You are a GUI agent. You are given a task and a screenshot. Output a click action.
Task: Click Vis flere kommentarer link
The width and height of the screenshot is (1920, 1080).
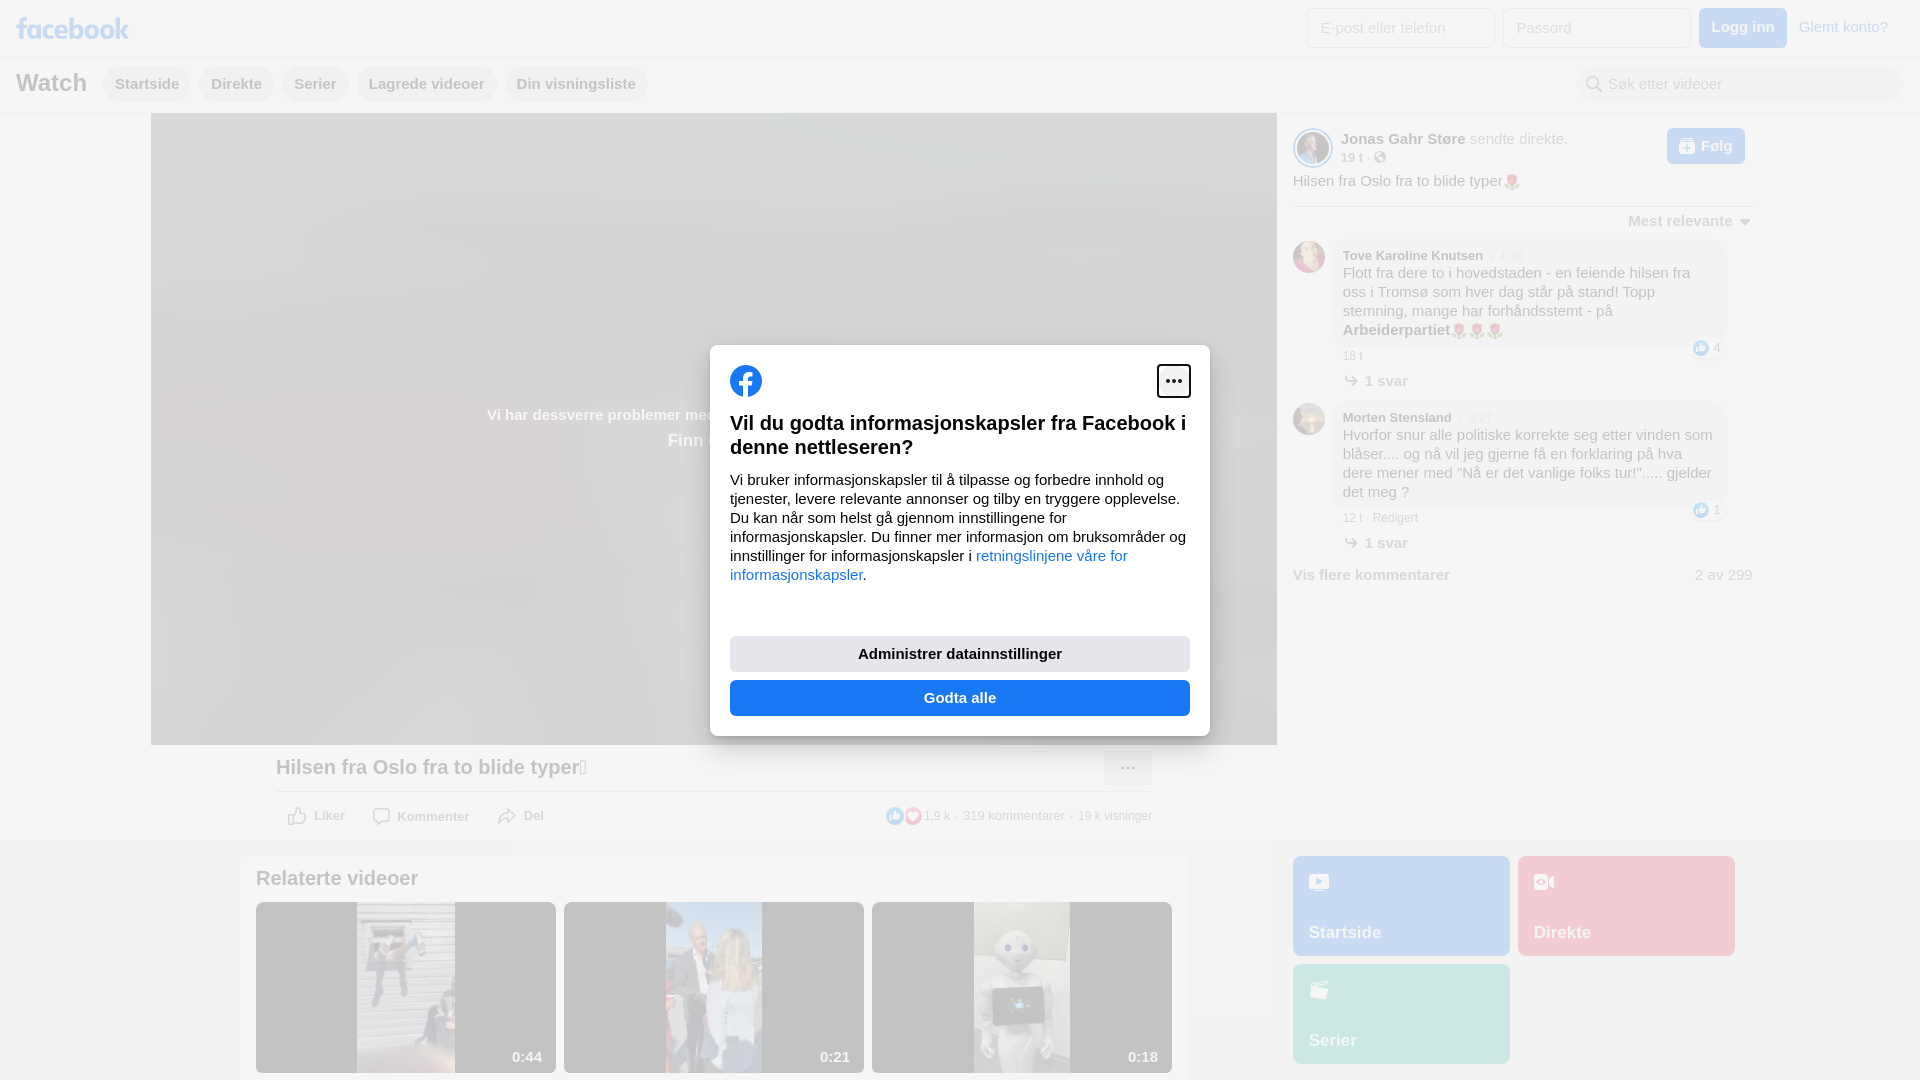pyautogui.click(x=1371, y=575)
